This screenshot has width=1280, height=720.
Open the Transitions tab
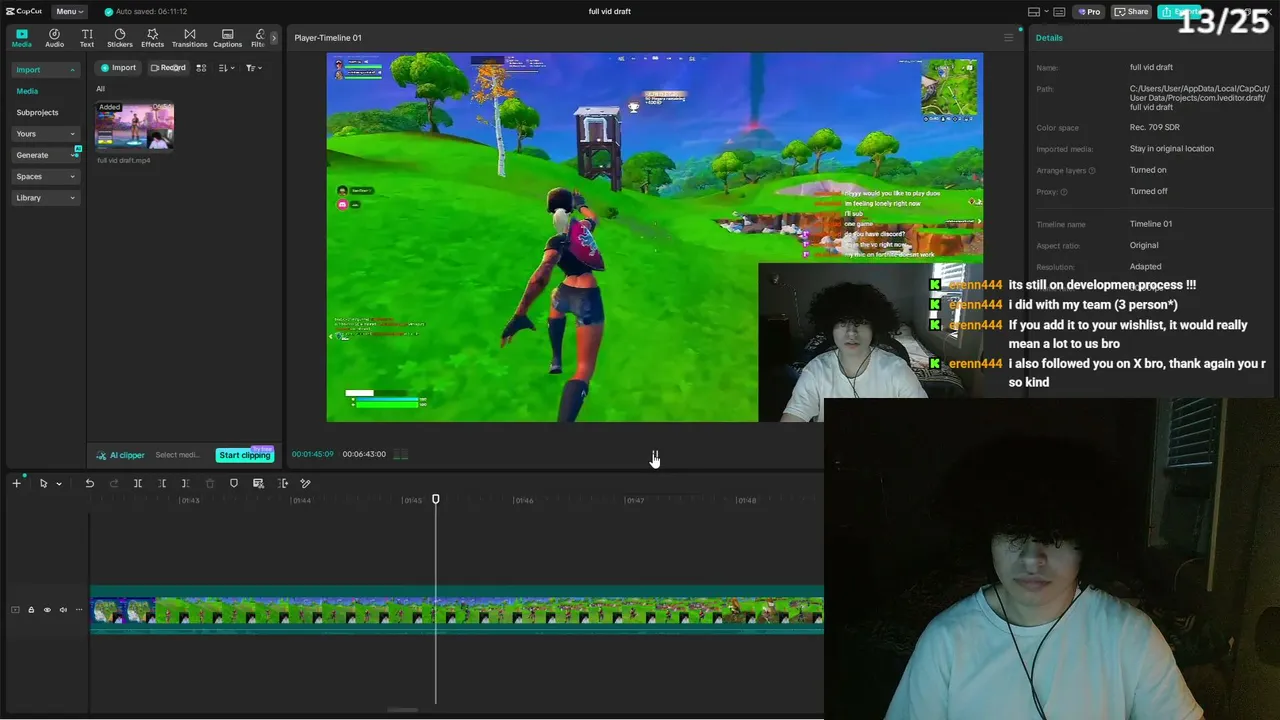[x=189, y=38]
